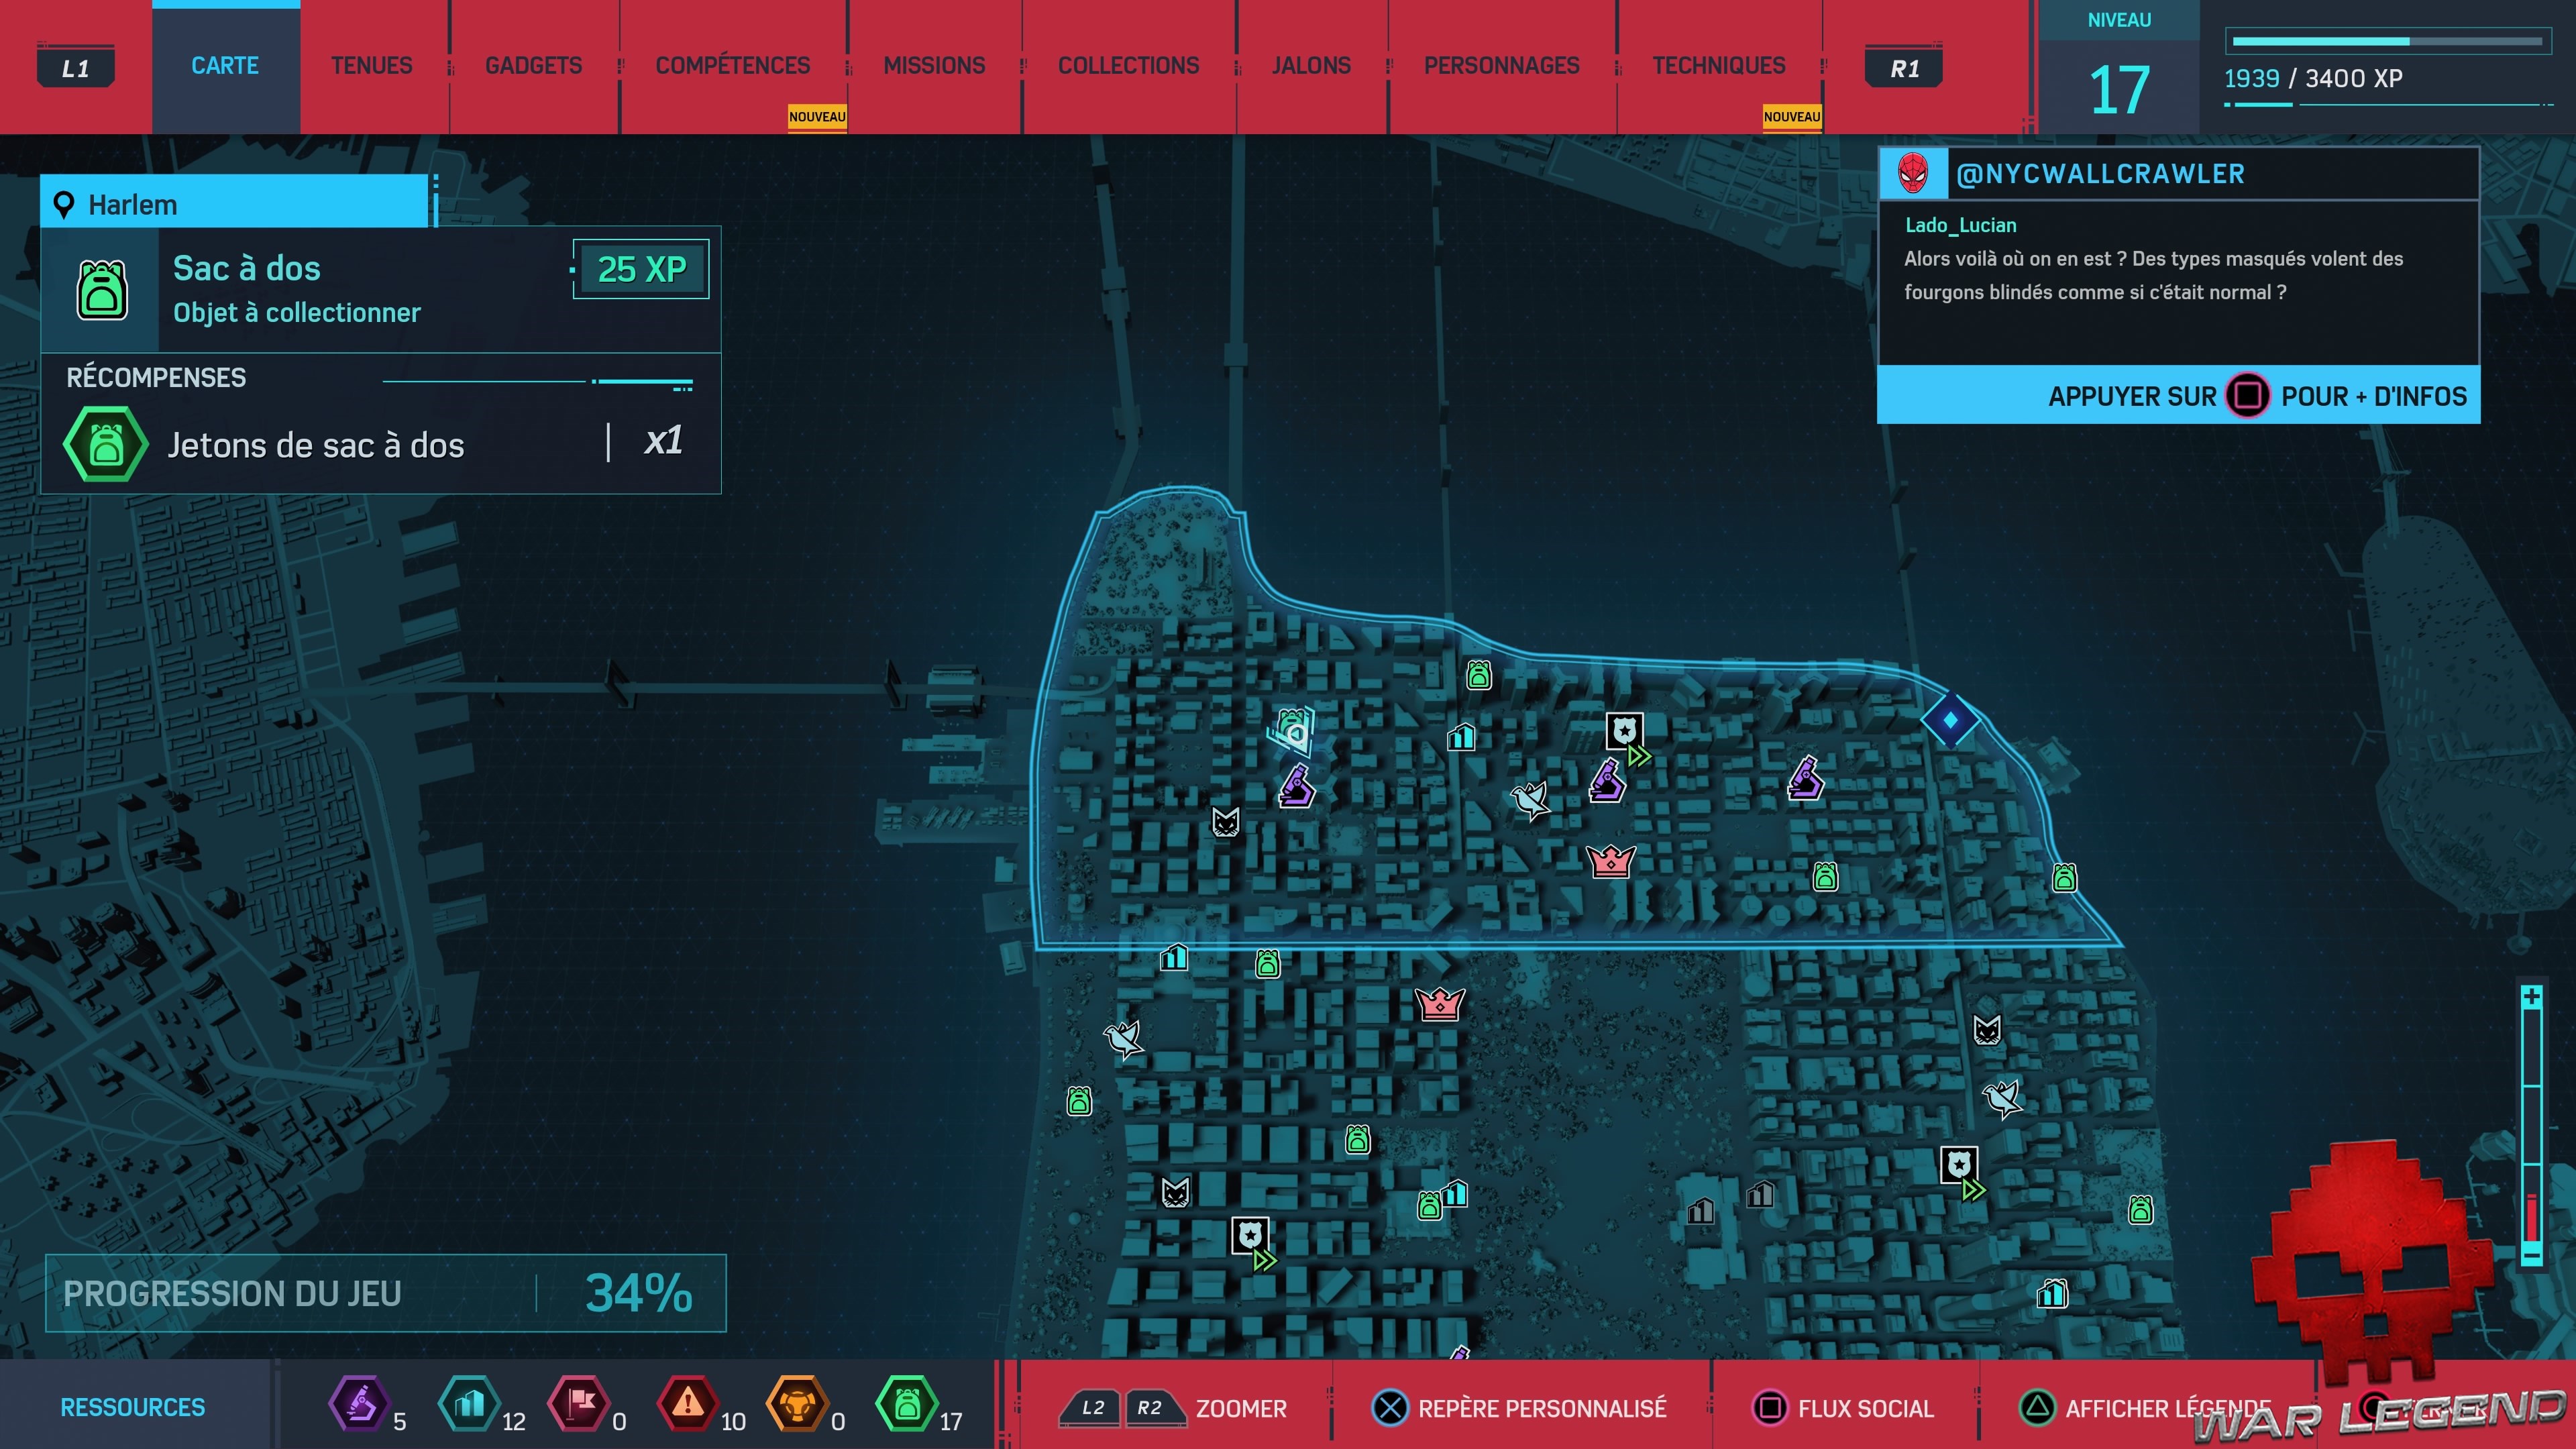The width and height of the screenshot is (2576, 1449).
Task: Open the Collections tab
Action: [1128, 66]
